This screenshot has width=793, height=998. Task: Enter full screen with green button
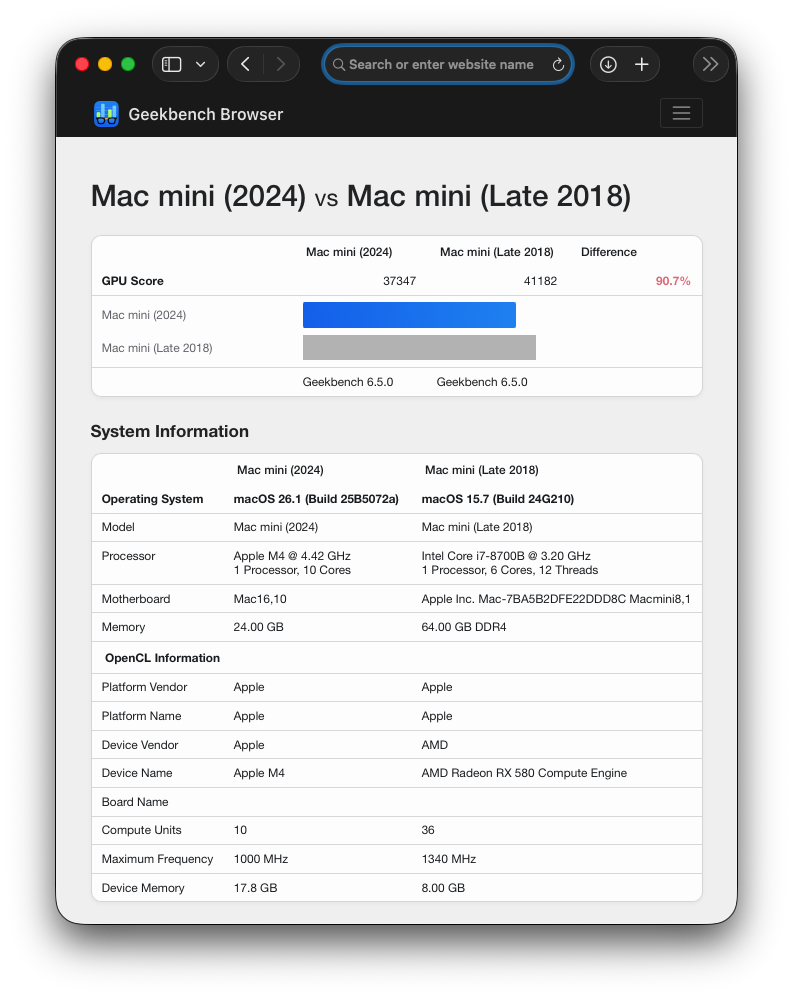tap(128, 64)
